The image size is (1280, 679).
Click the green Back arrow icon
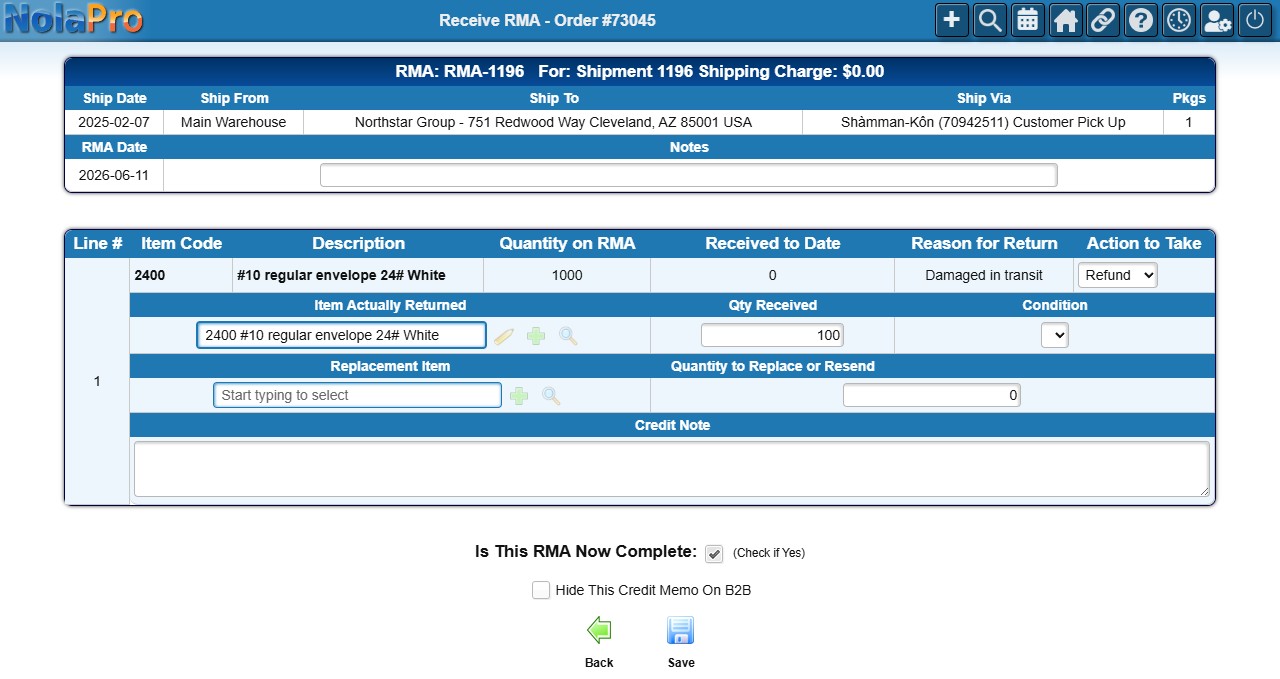[x=599, y=630]
